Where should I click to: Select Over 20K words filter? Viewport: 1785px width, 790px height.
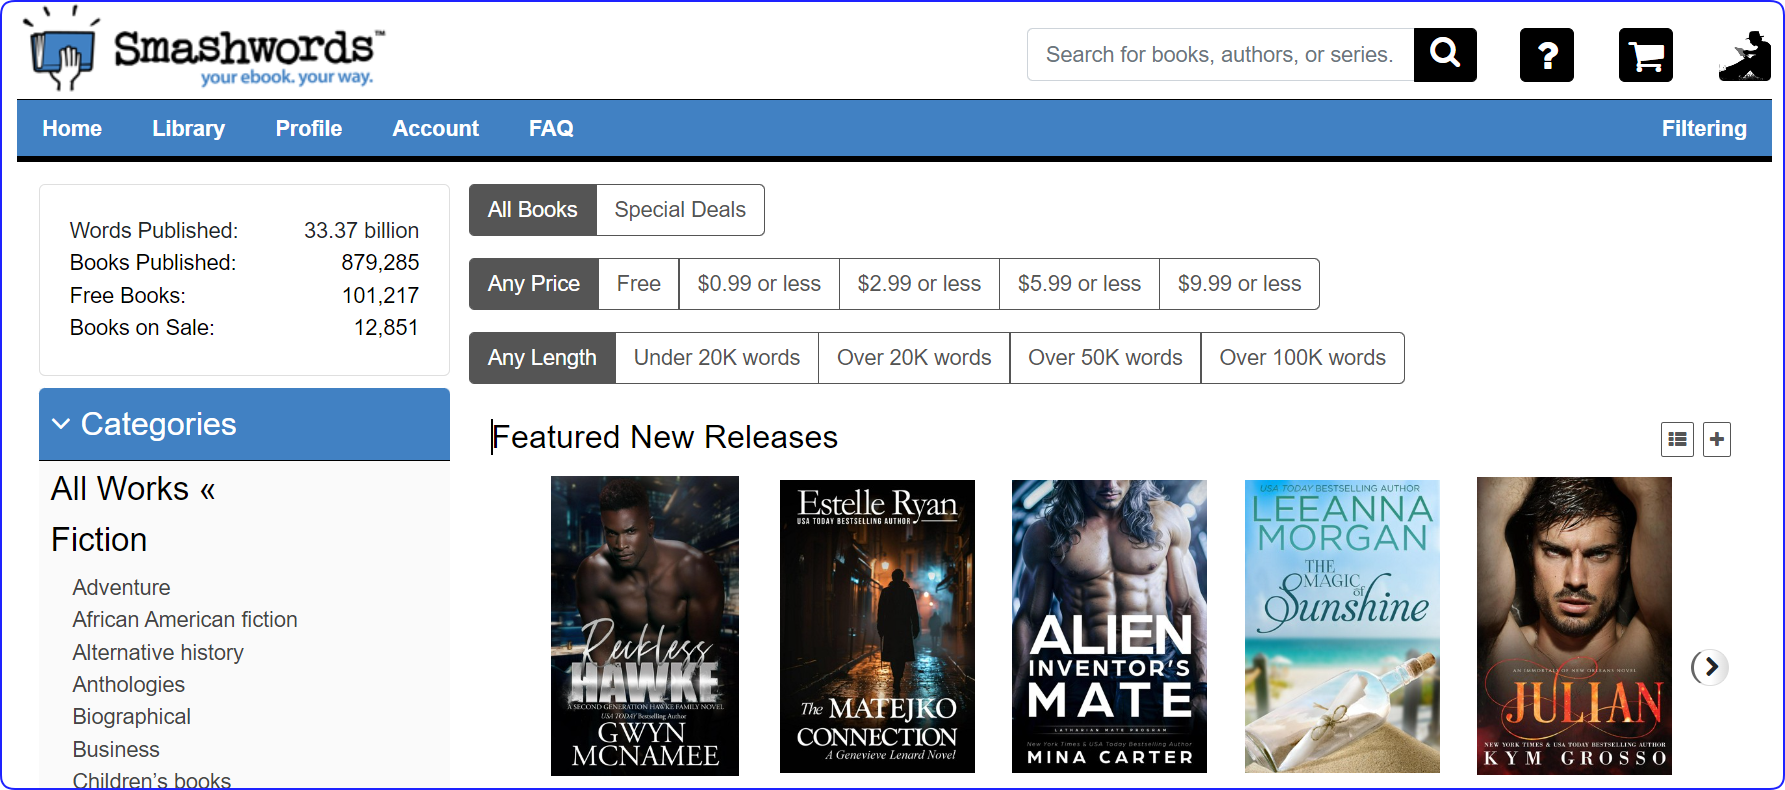(x=914, y=358)
